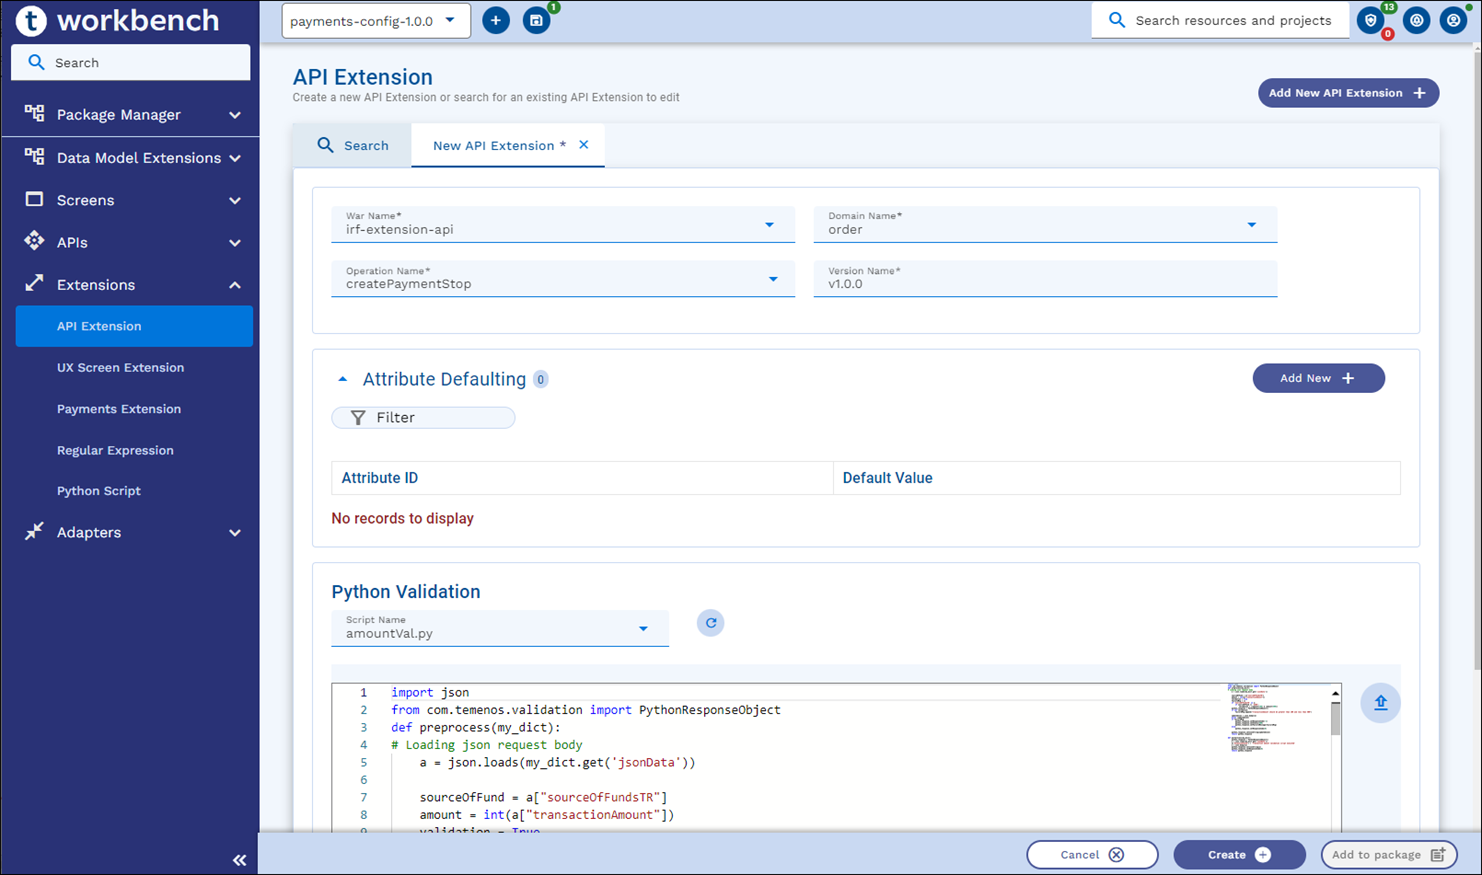Open UX Screen Extension in the sidebar
The width and height of the screenshot is (1482, 875).
120,368
